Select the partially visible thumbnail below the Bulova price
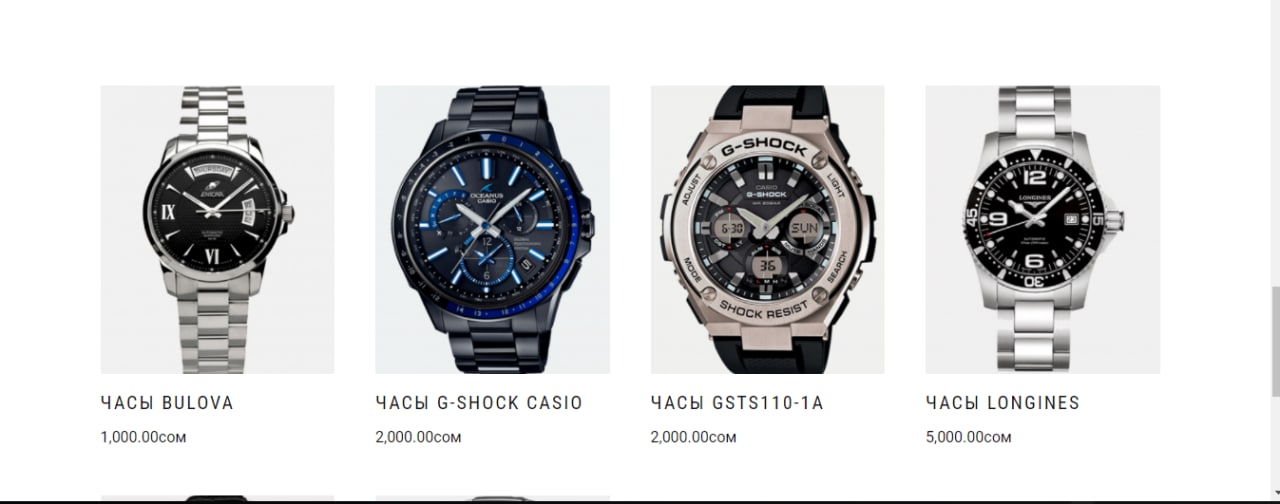This screenshot has height=504, width=1280. [x=217, y=497]
